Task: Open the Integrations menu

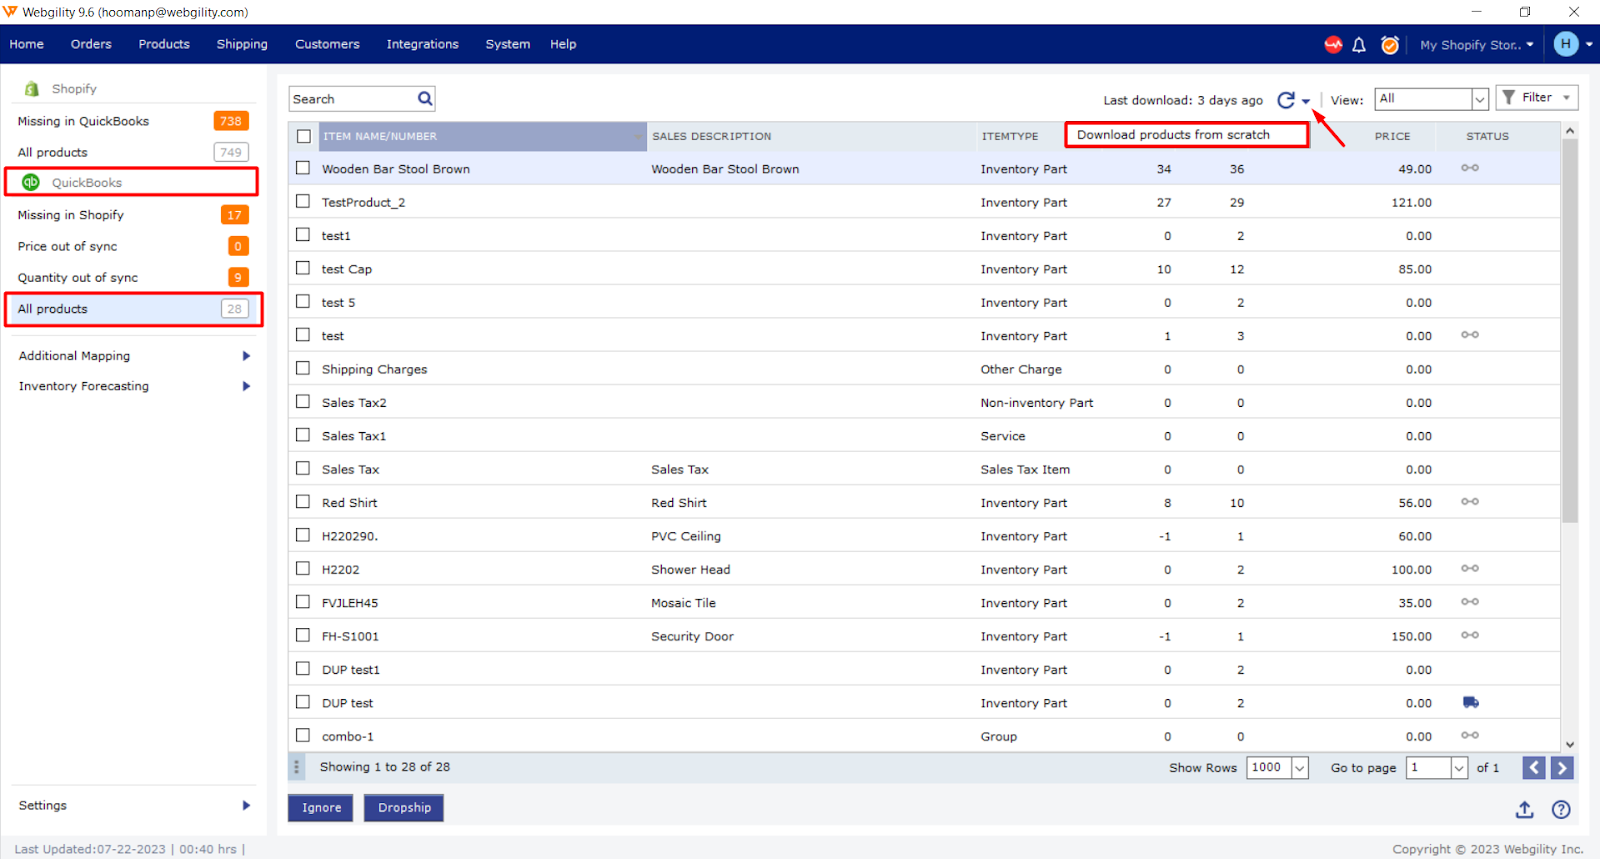Action: pyautogui.click(x=423, y=44)
